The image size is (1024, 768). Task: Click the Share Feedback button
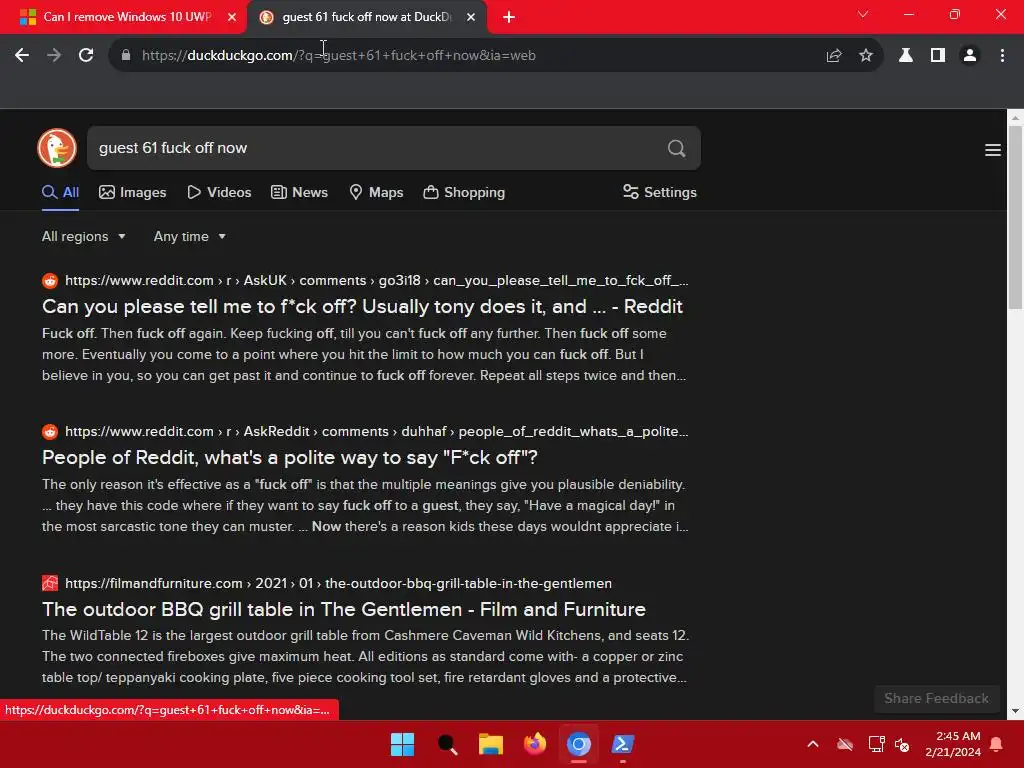click(936, 699)
